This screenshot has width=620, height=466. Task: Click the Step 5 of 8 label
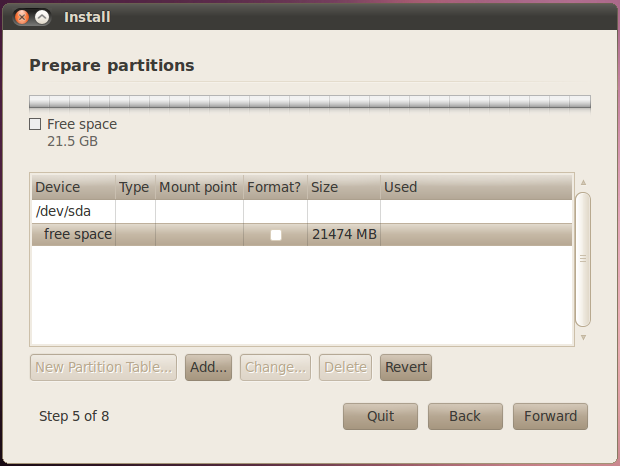click(x=74, y=416)
